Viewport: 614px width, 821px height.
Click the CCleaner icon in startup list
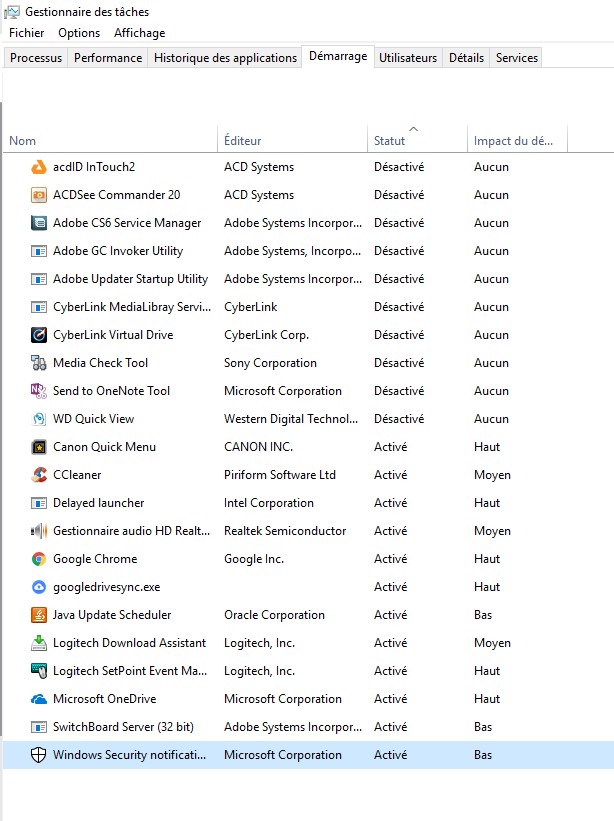tap(39, 475)
